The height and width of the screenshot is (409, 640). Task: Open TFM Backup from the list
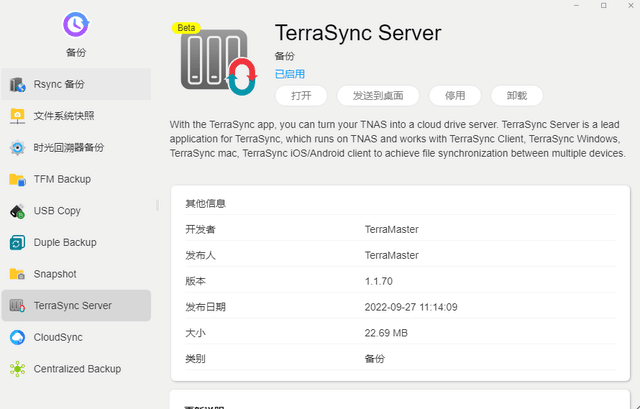tap(76, 180)
